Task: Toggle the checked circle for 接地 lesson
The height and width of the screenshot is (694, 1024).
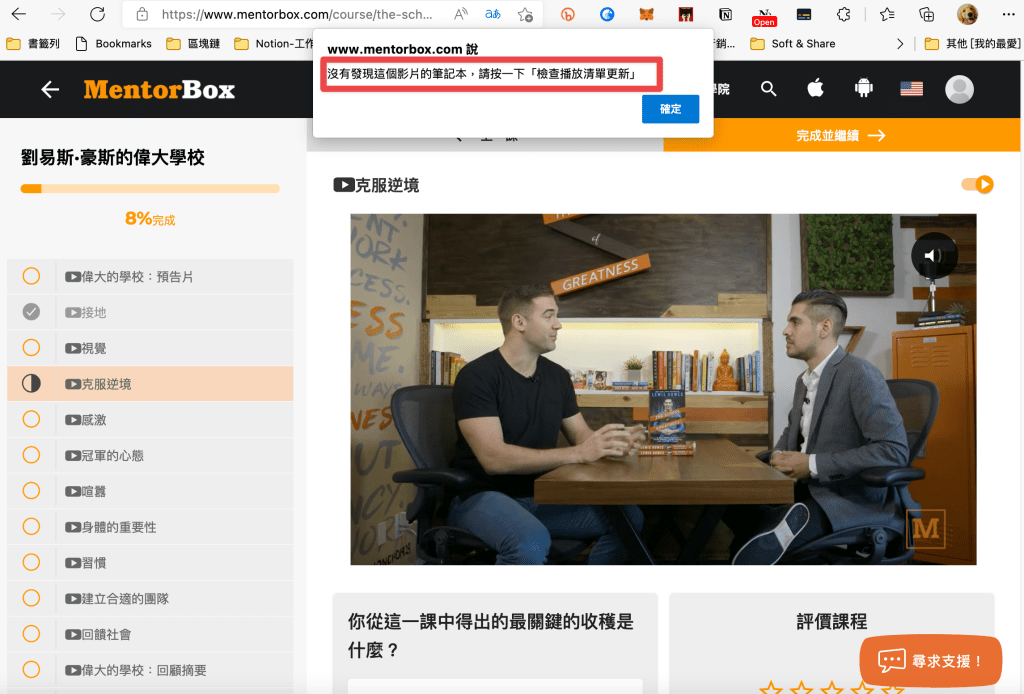Action: coord(31,312)
